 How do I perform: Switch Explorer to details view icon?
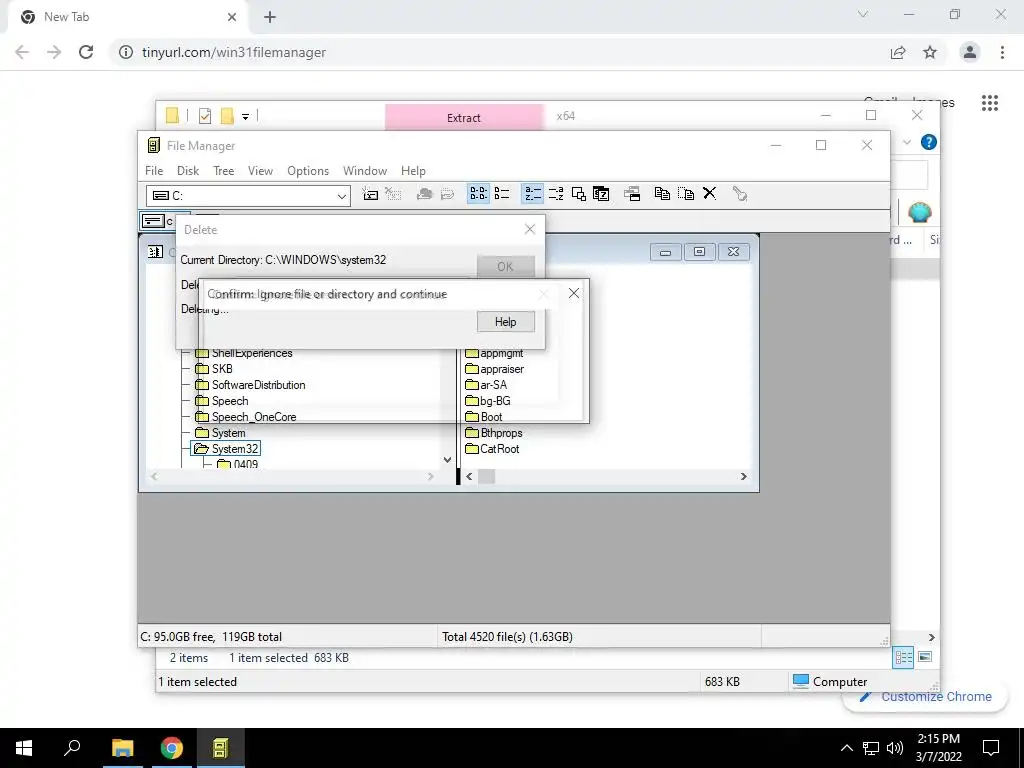click(x=903, y=658)
